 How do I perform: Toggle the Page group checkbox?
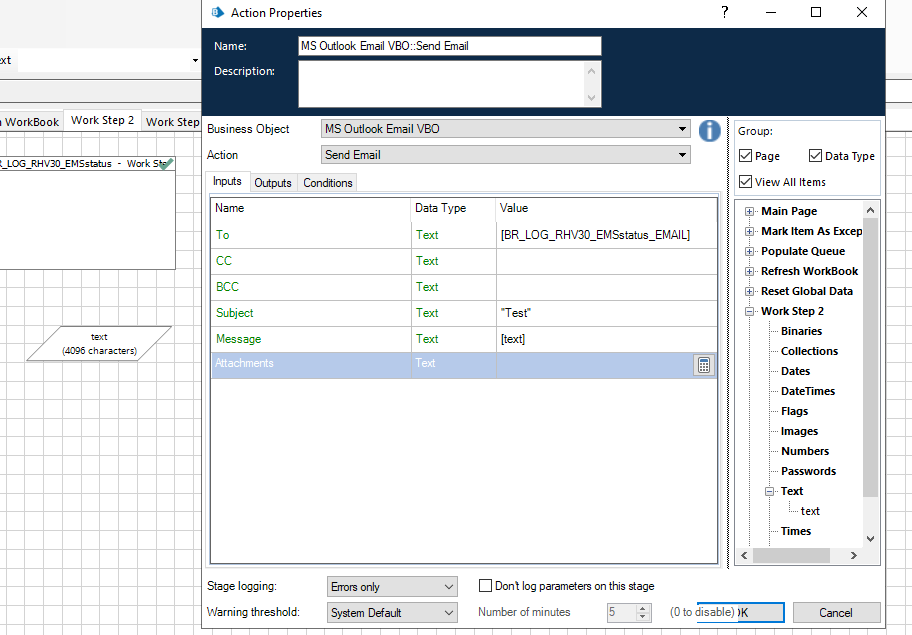click(x=746, y=156)
